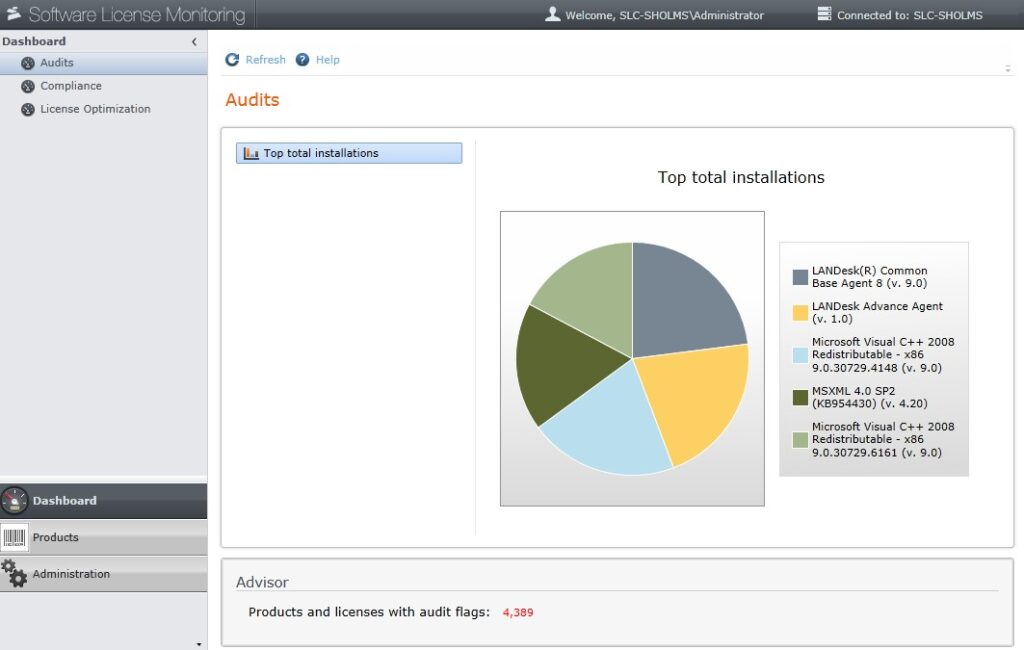Click the gray LANDesk Common Base Agent legend swatch
Image resolution: width=1024 pixels, height=650 pixels.
tap(800, 277)
